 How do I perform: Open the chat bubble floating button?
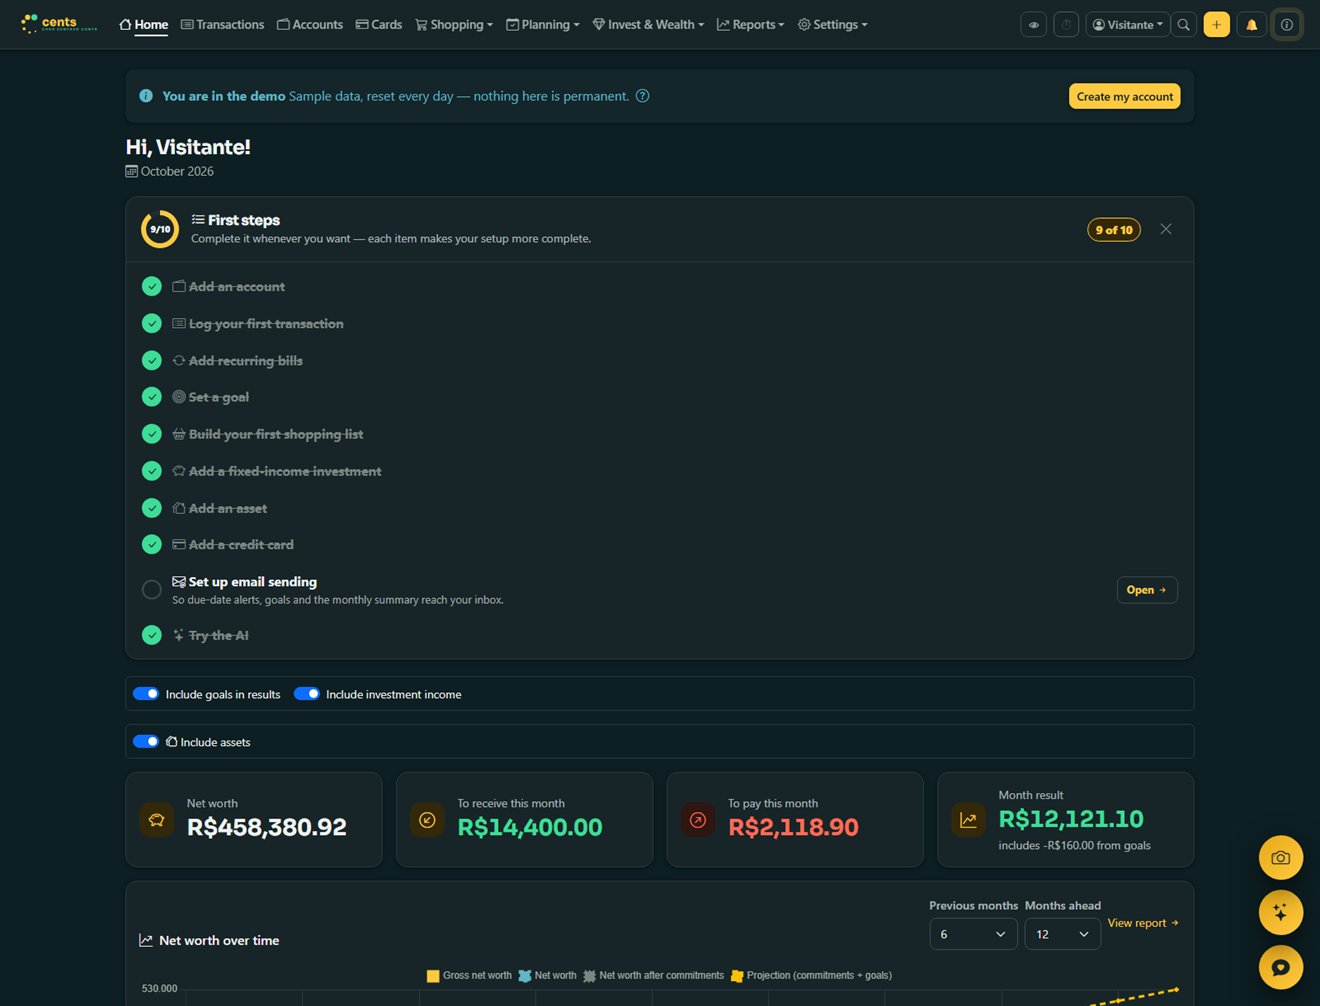tap(1281, 967)
